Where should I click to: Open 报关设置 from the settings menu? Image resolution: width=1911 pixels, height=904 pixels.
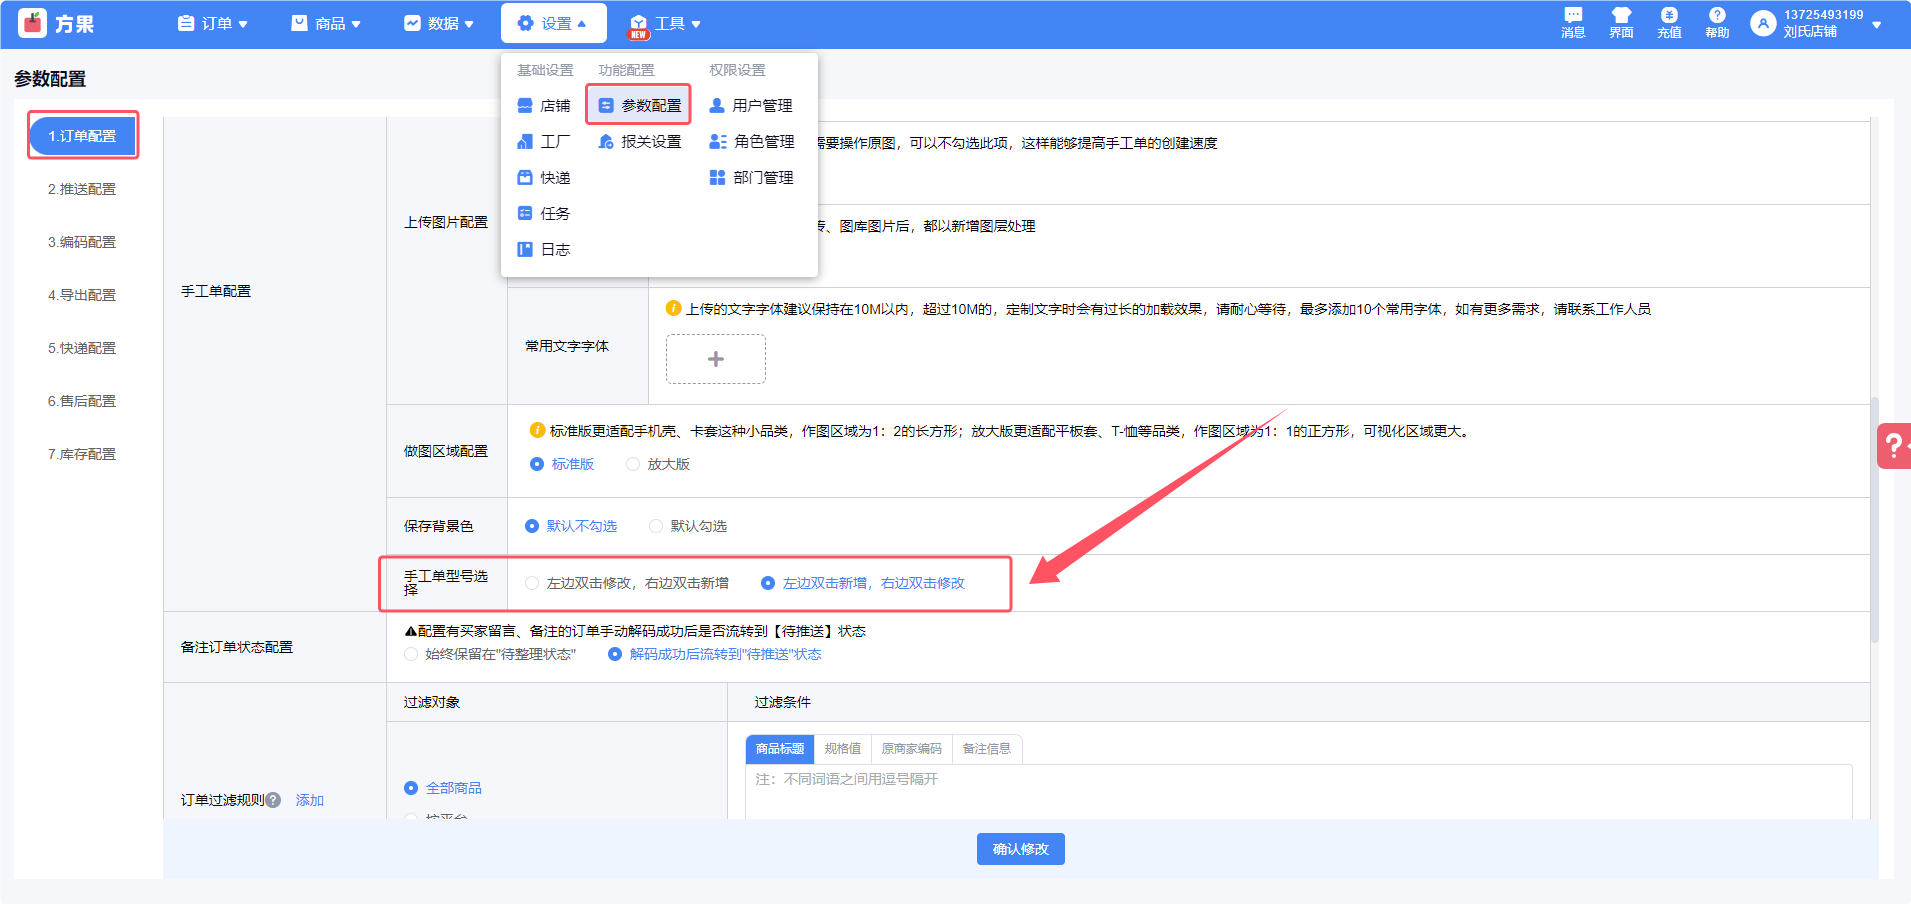pyautogui.click(x=640, y=142)
